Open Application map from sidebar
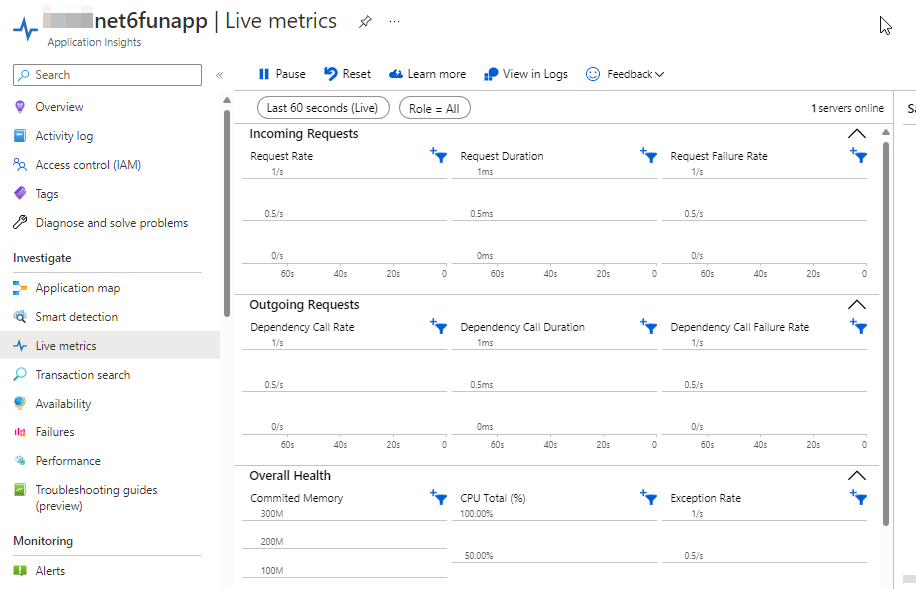This screenshot has height=589, width=916. (x=77, y=288)
